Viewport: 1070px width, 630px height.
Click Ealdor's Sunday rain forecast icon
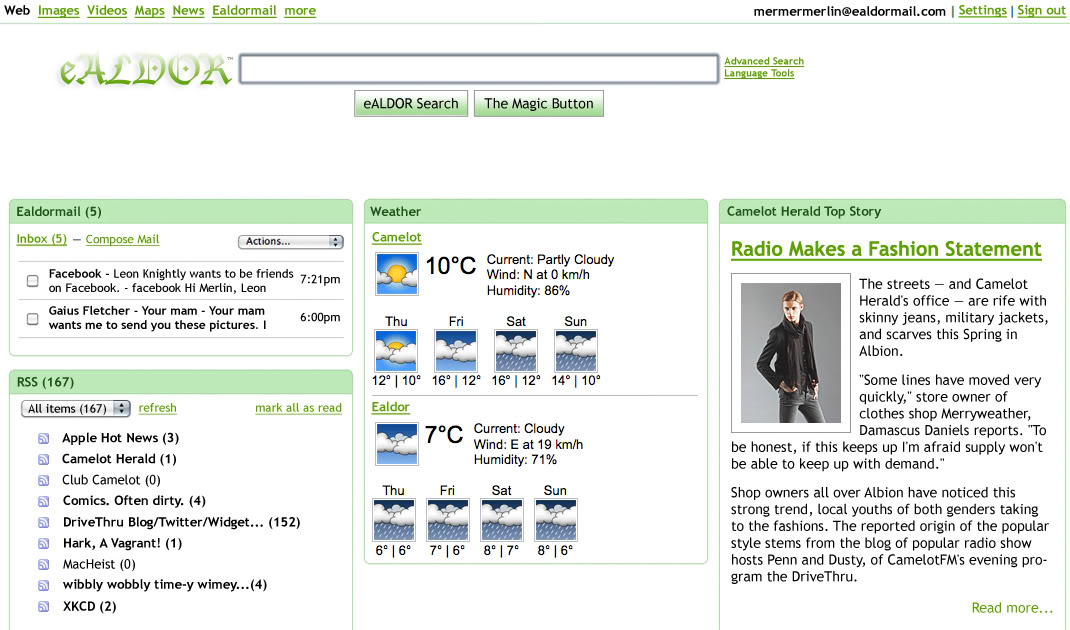556,520
